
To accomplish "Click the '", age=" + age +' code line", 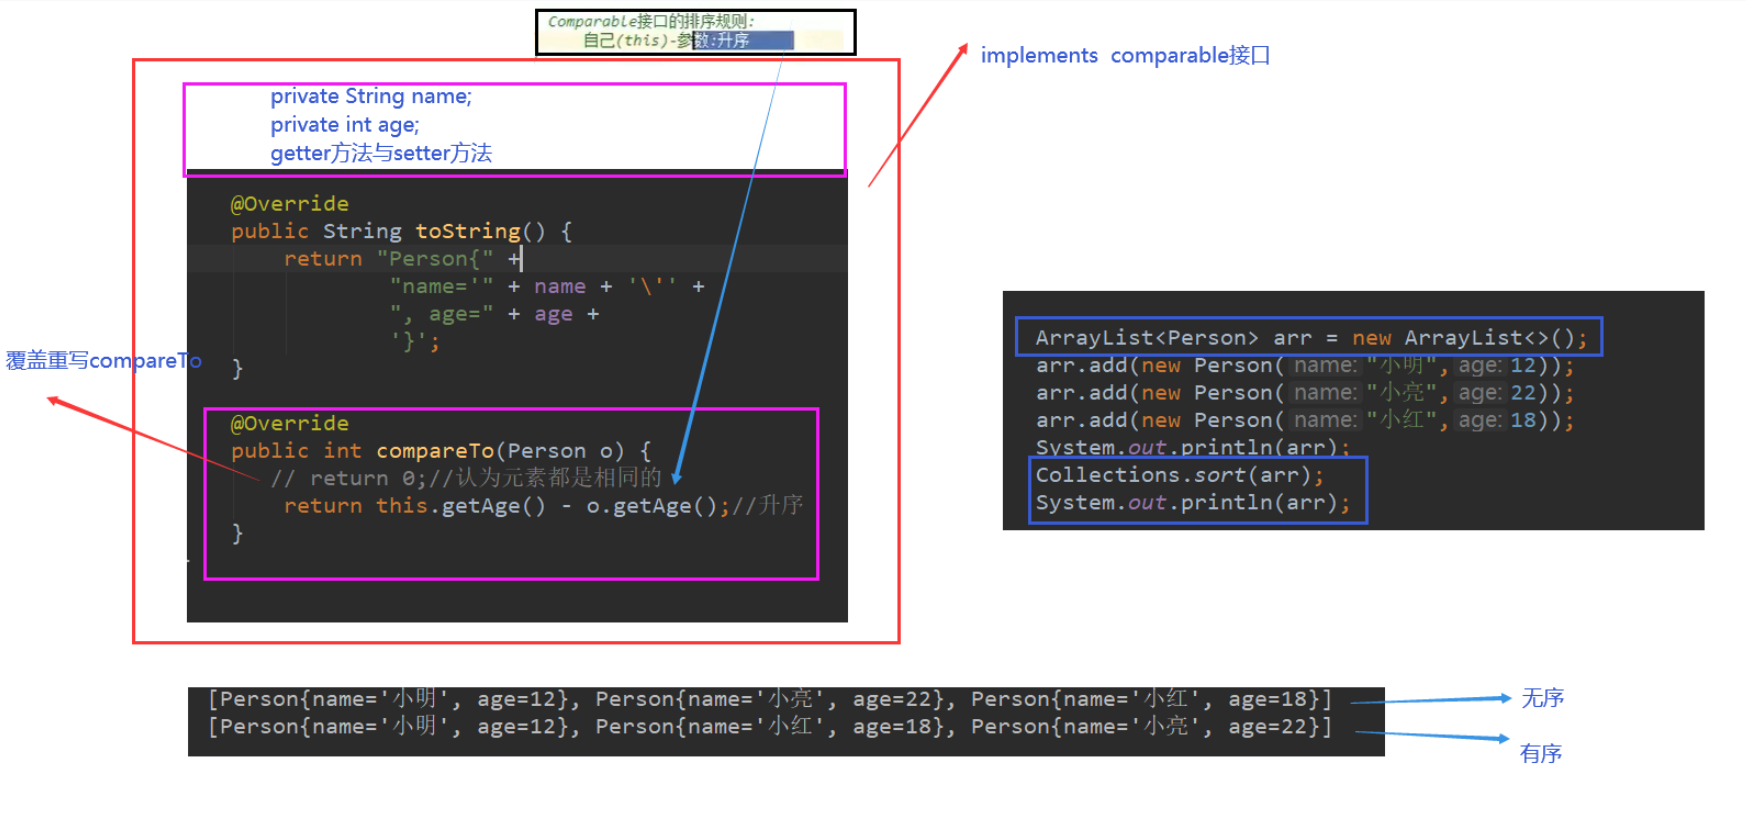I will pos(494,314).
